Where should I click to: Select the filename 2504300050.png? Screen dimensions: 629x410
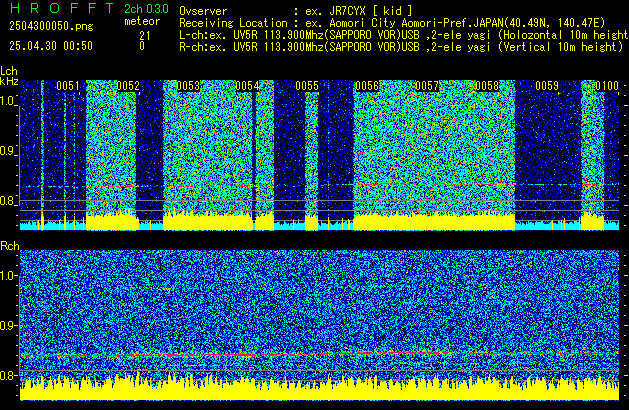(51, 26)
